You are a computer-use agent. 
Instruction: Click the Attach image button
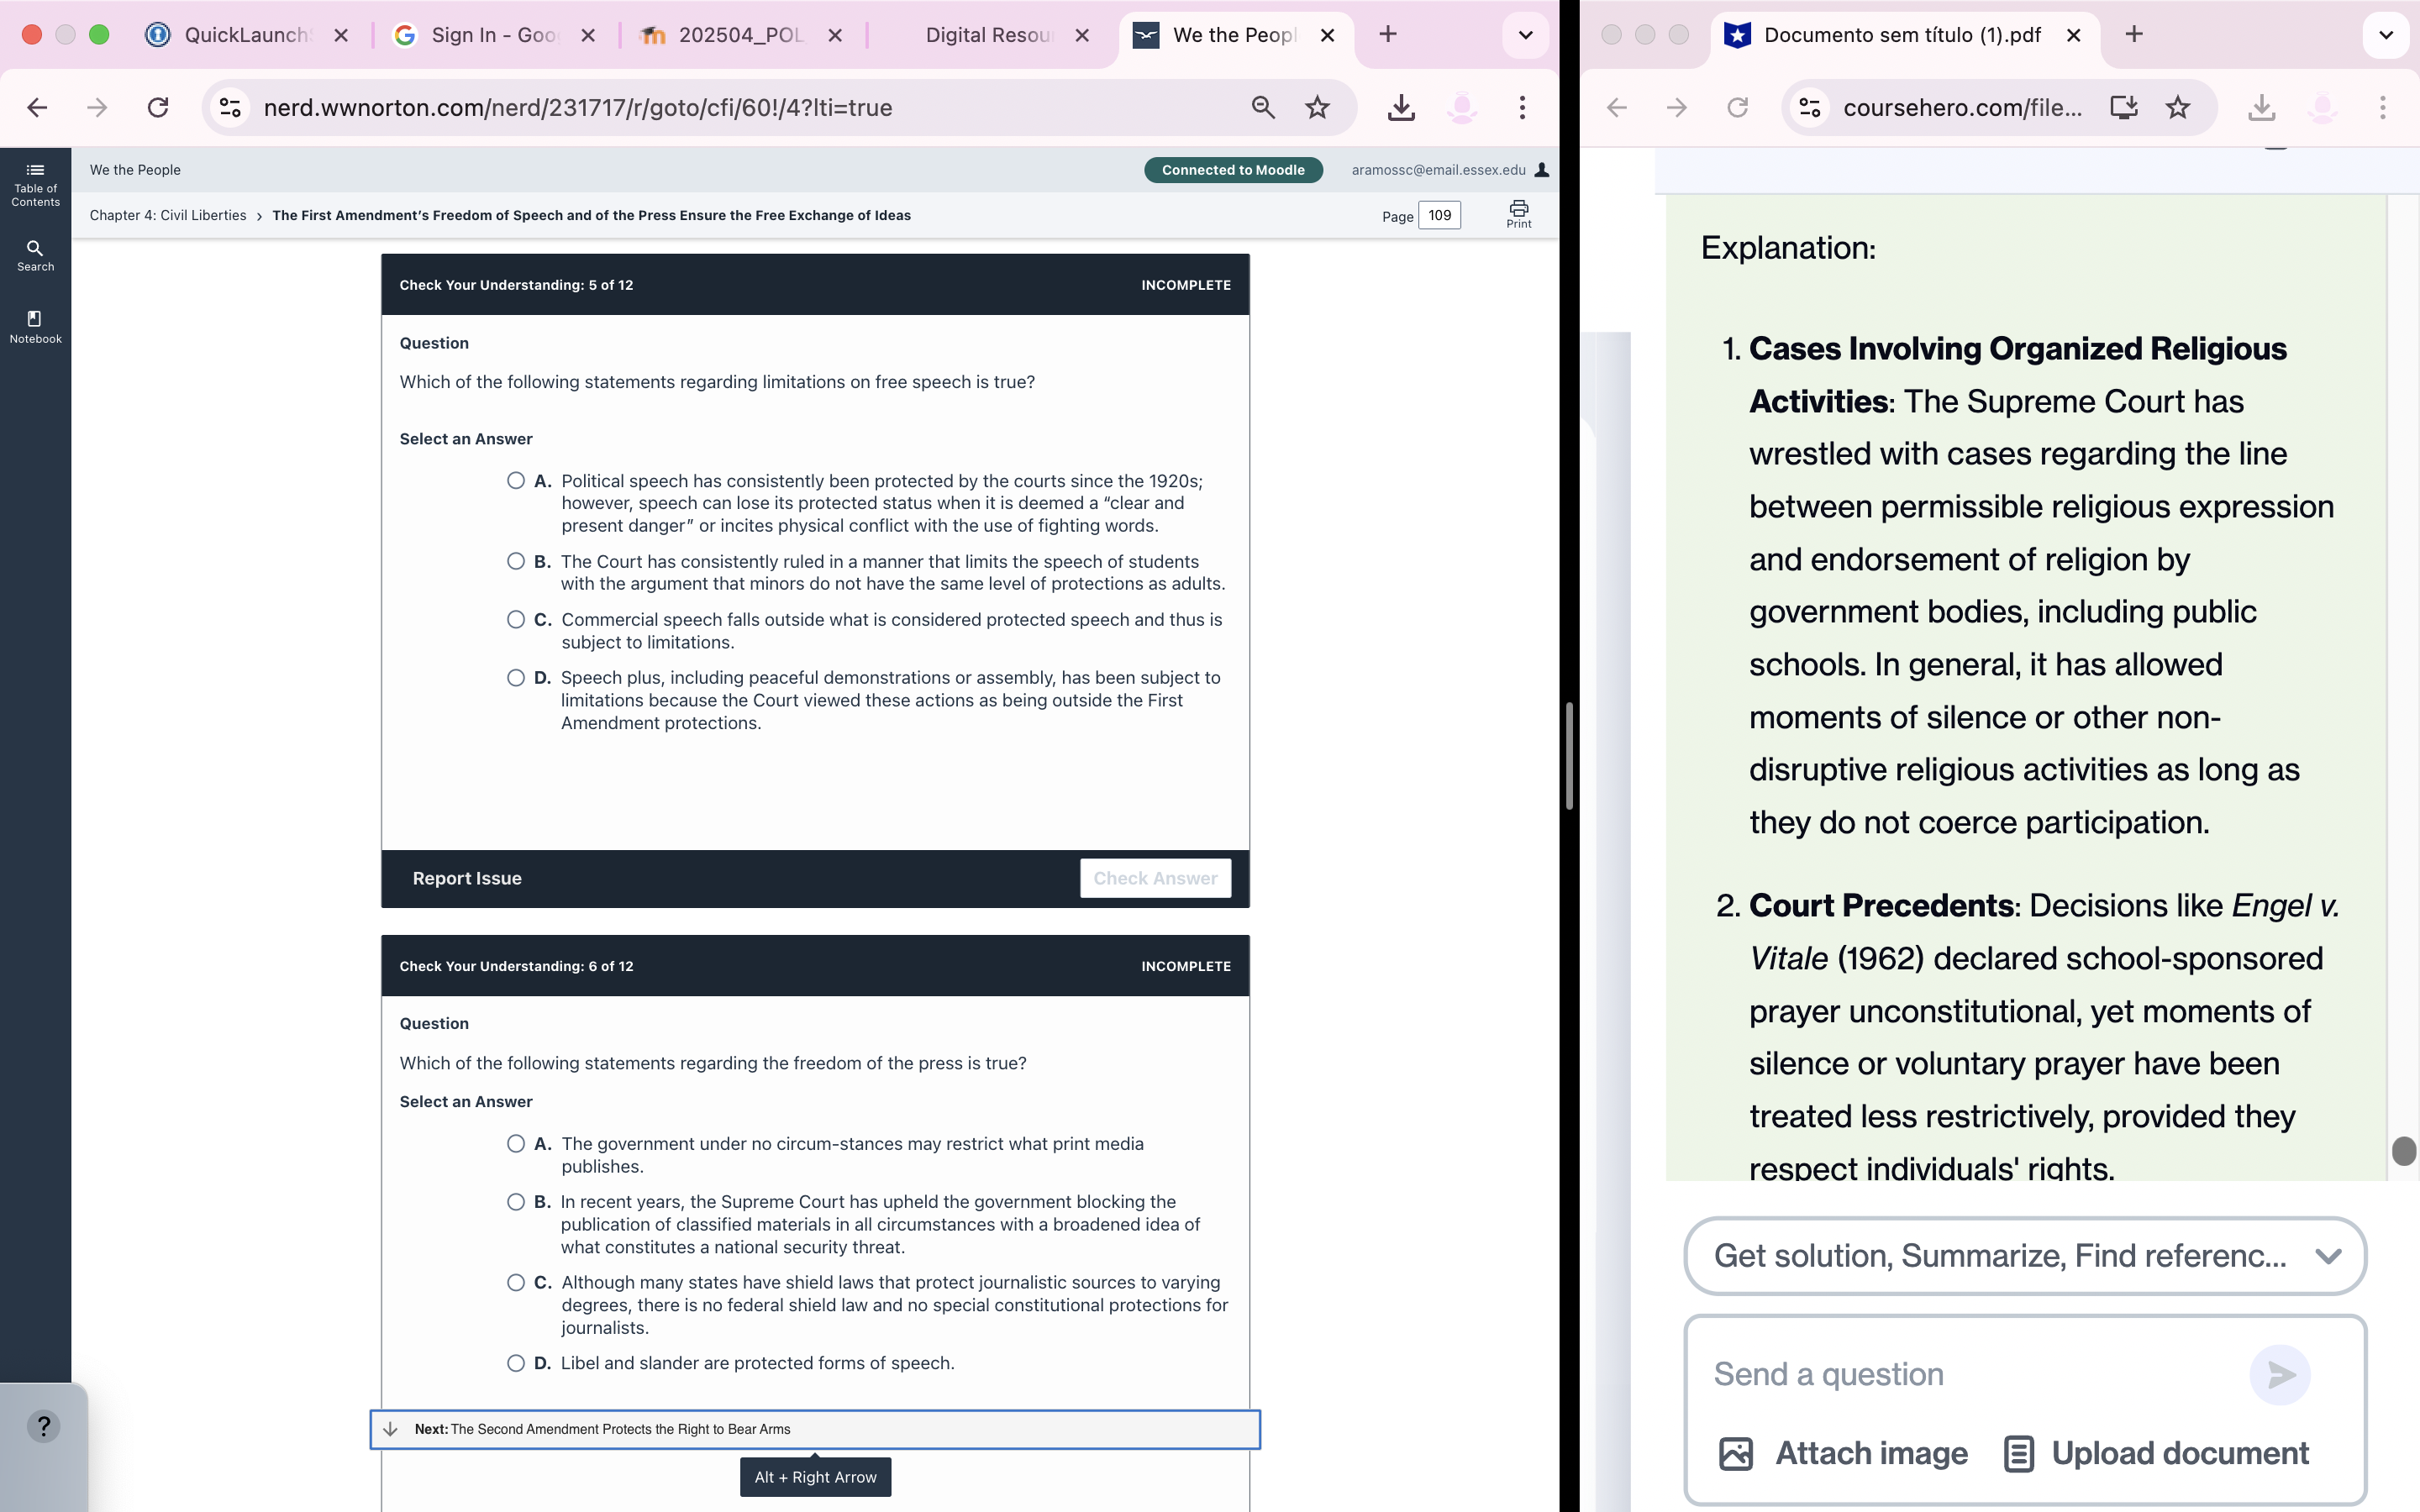coord(1843,1453)
